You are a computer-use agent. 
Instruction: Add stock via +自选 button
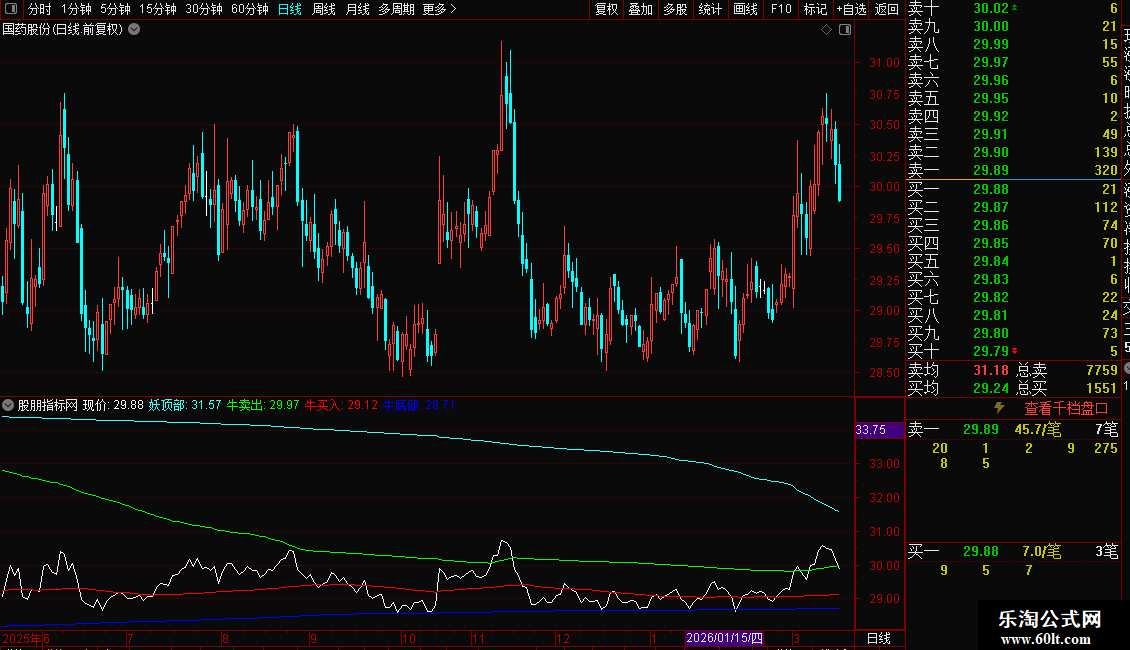pos(851,9)
